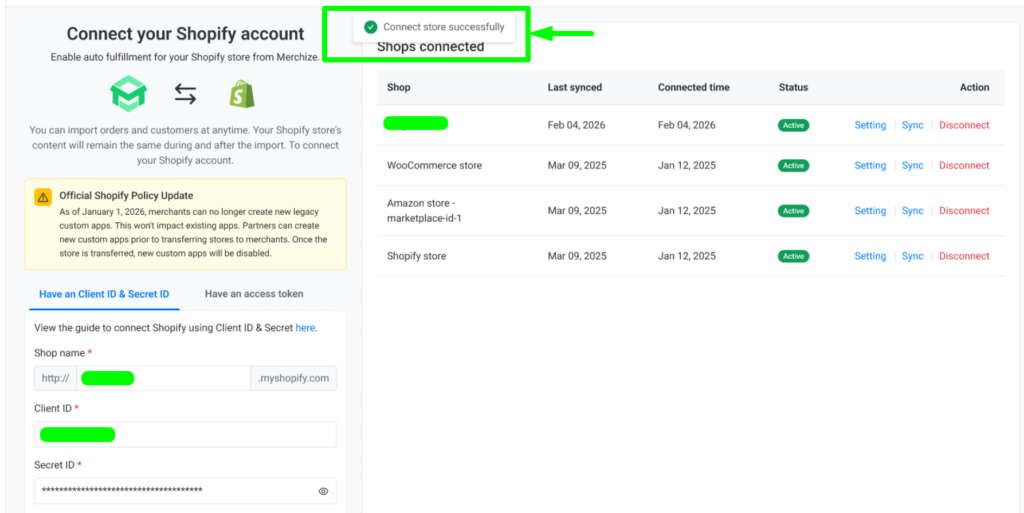Open Setting for Shopify store
This screenshot has width=1024, height=513.
pyautogui.click(x=870, y=256)
